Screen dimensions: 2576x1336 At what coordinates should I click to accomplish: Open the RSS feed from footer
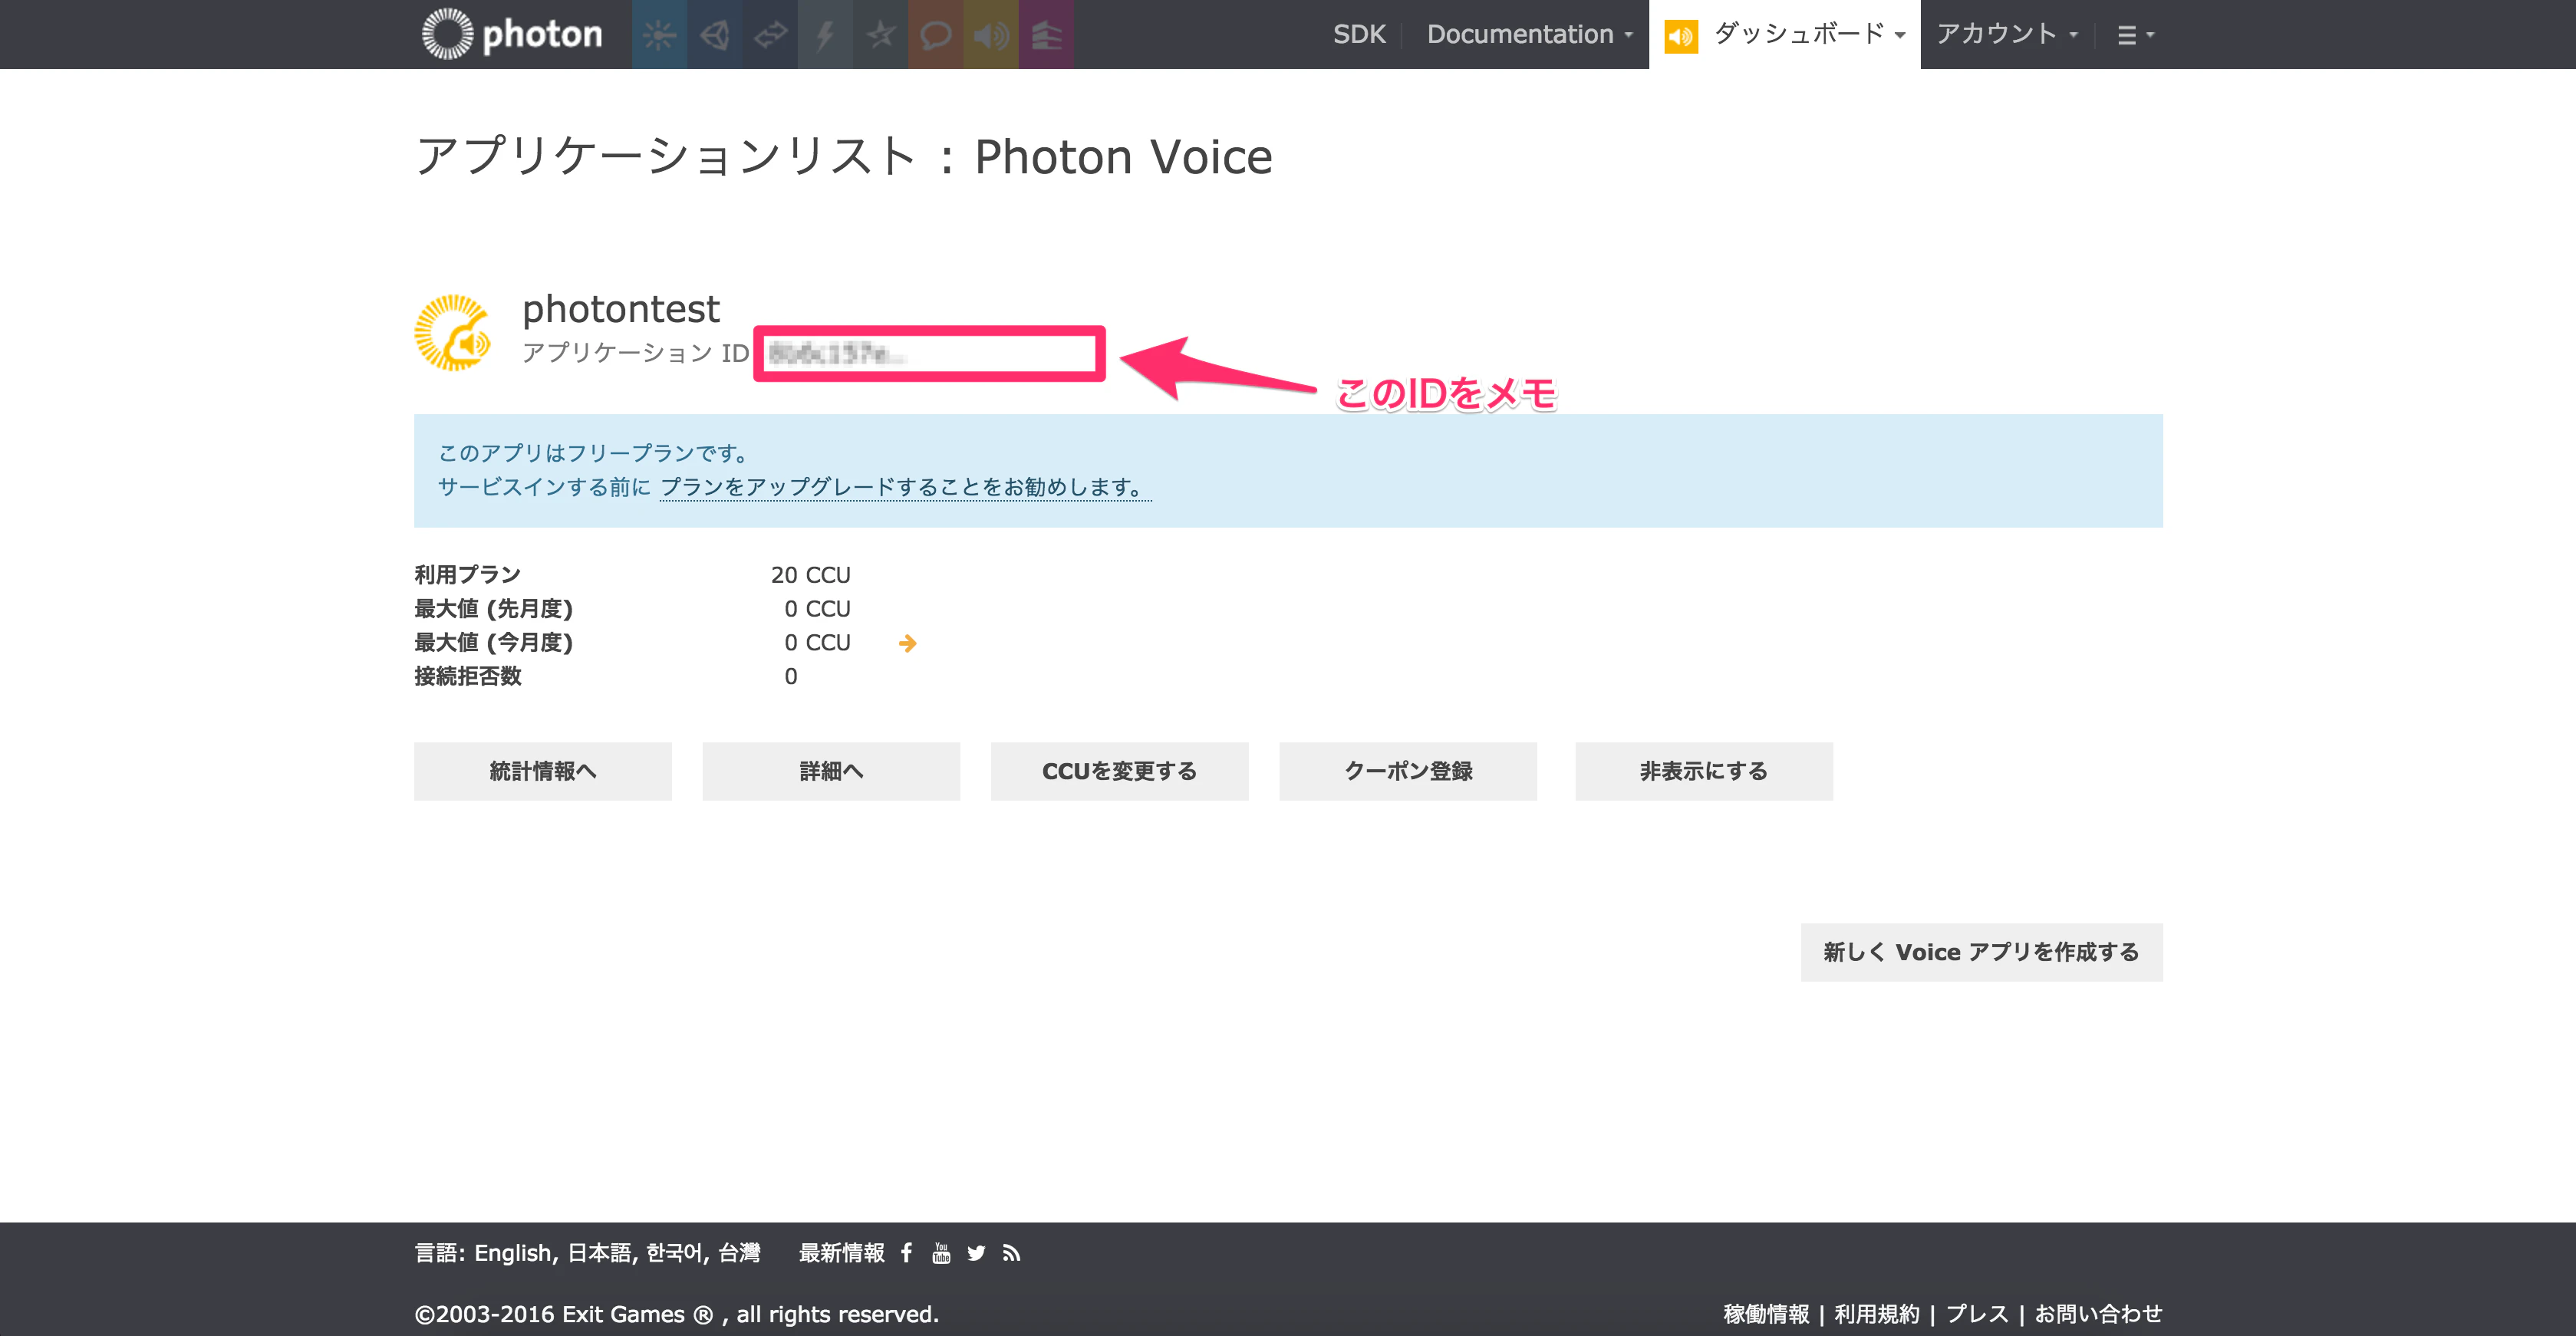1011,1253
